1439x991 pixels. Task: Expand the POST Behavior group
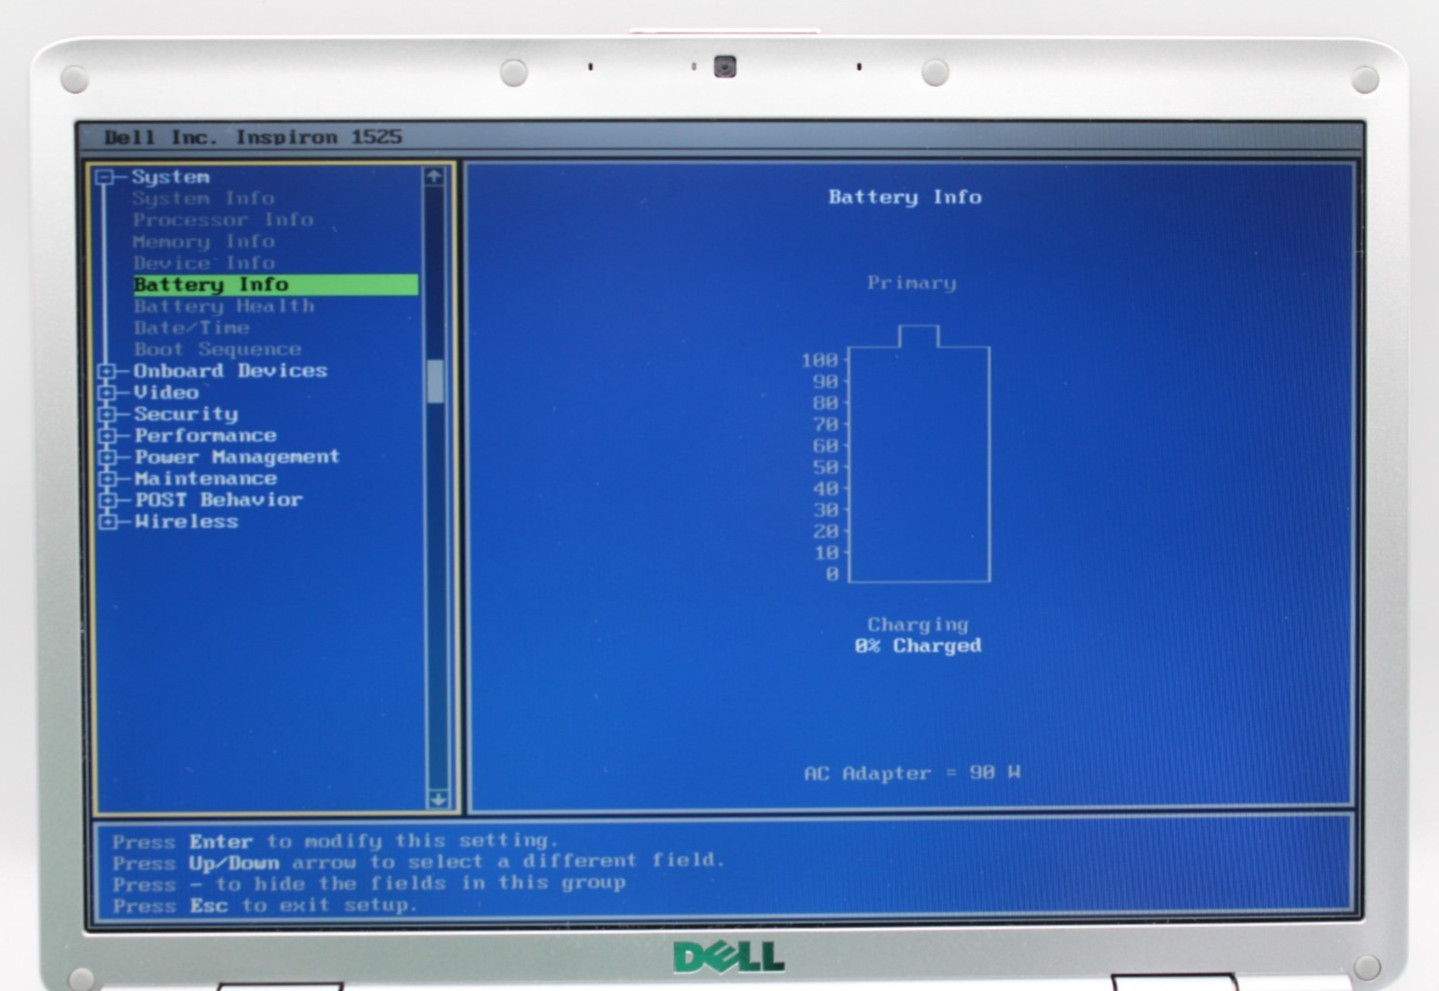[x=107, y=500]
